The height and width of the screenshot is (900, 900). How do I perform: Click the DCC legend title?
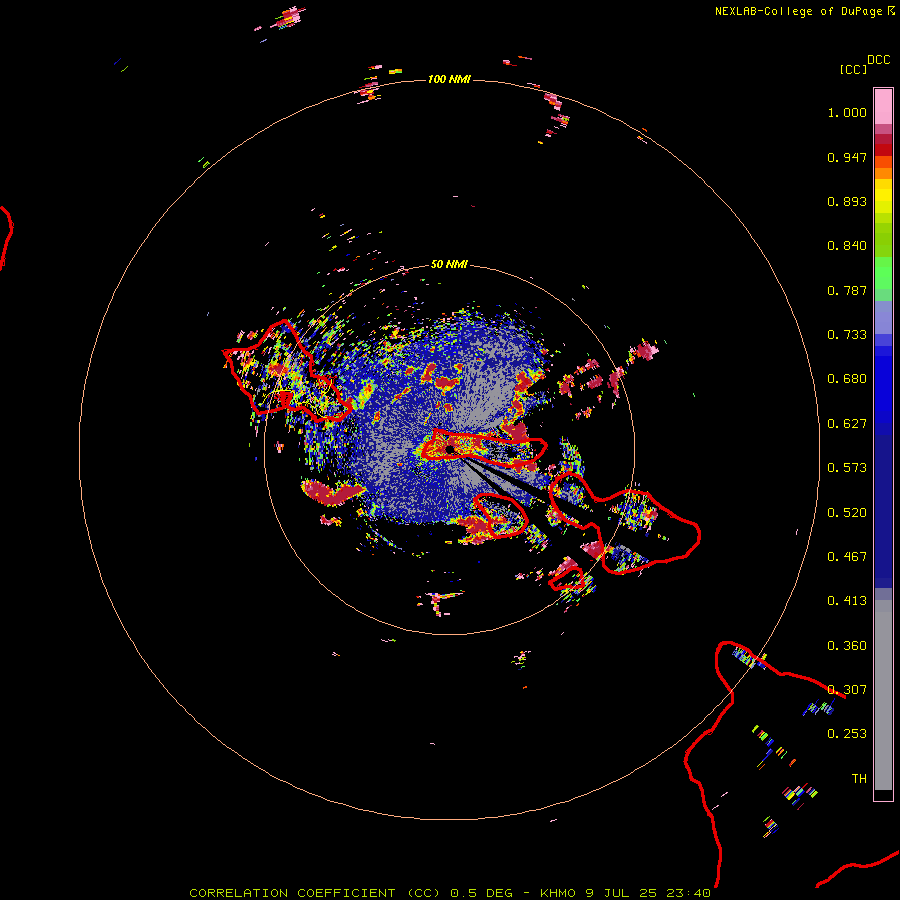click(878, 60)
